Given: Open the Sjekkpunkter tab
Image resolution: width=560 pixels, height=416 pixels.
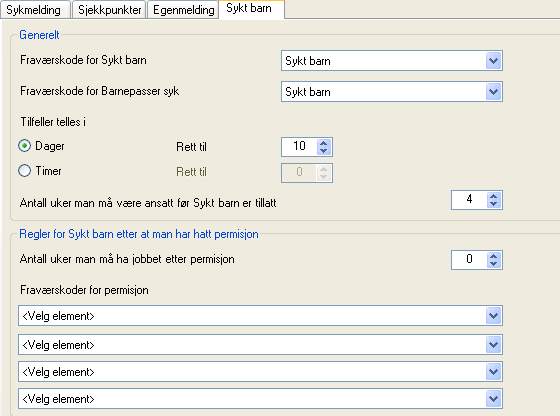Looking at the screenshot, I should [109, 10].
